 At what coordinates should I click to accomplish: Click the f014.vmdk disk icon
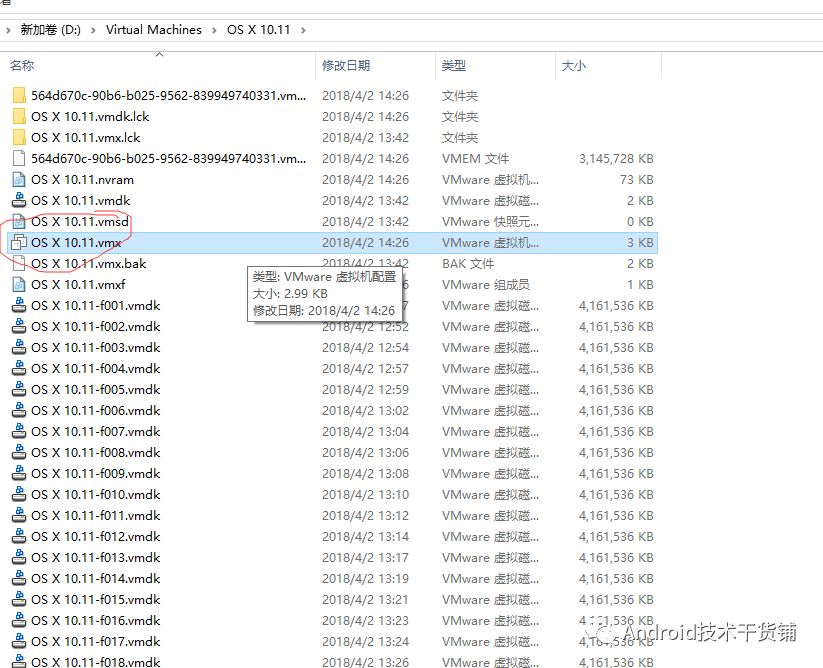click(x=19, y=578)
